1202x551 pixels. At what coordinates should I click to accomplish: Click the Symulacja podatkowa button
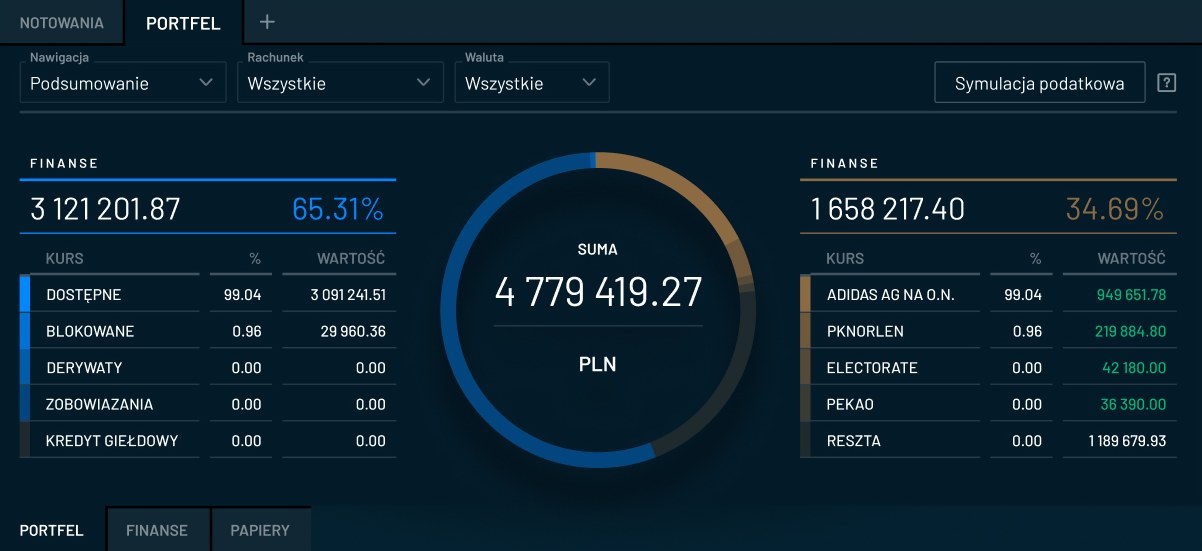coord(1039,83)
